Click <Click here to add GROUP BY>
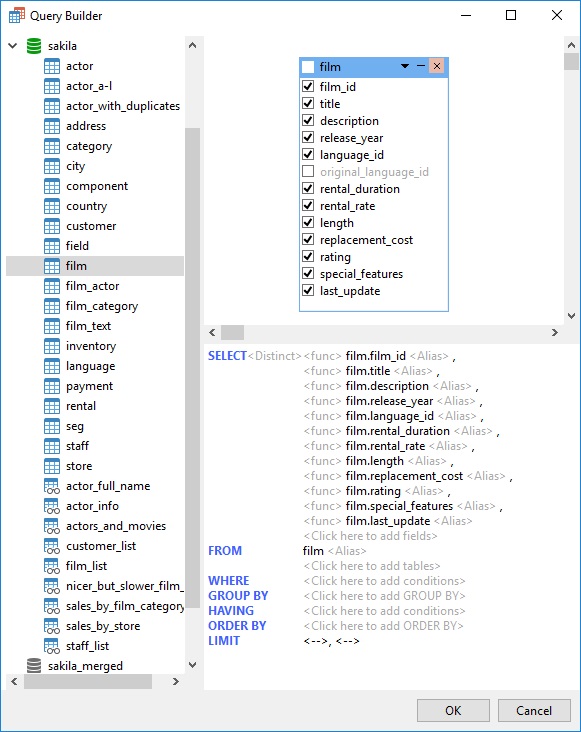Image resolution: width=581 pixels, height=732 pixels. click(x=385, y=596)
